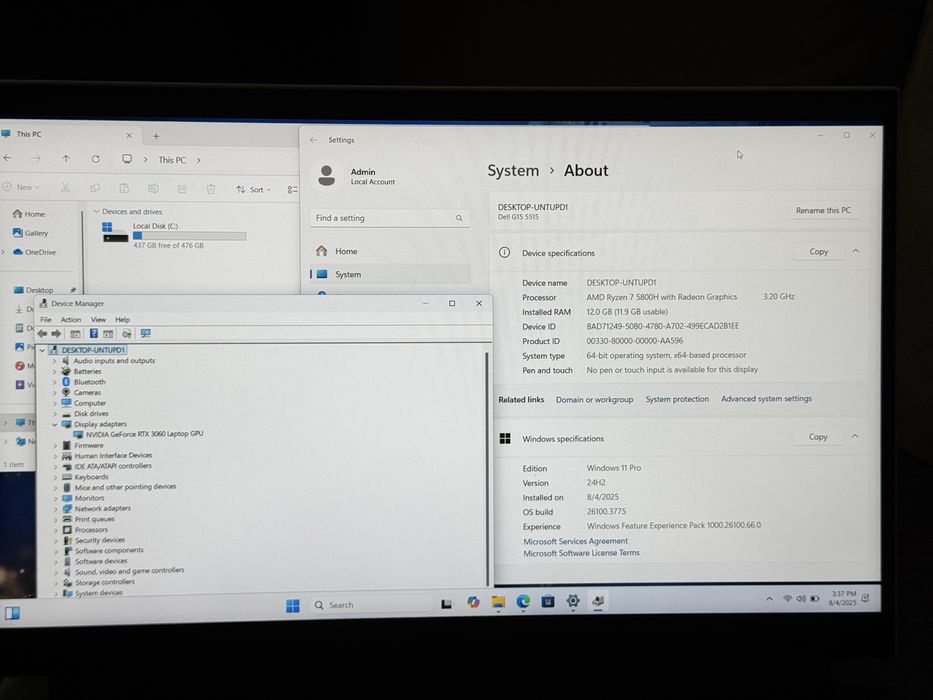Copy Windows specifications
Image resolution: width=933 pixels, height=700 pixels.
click(818, 437)
